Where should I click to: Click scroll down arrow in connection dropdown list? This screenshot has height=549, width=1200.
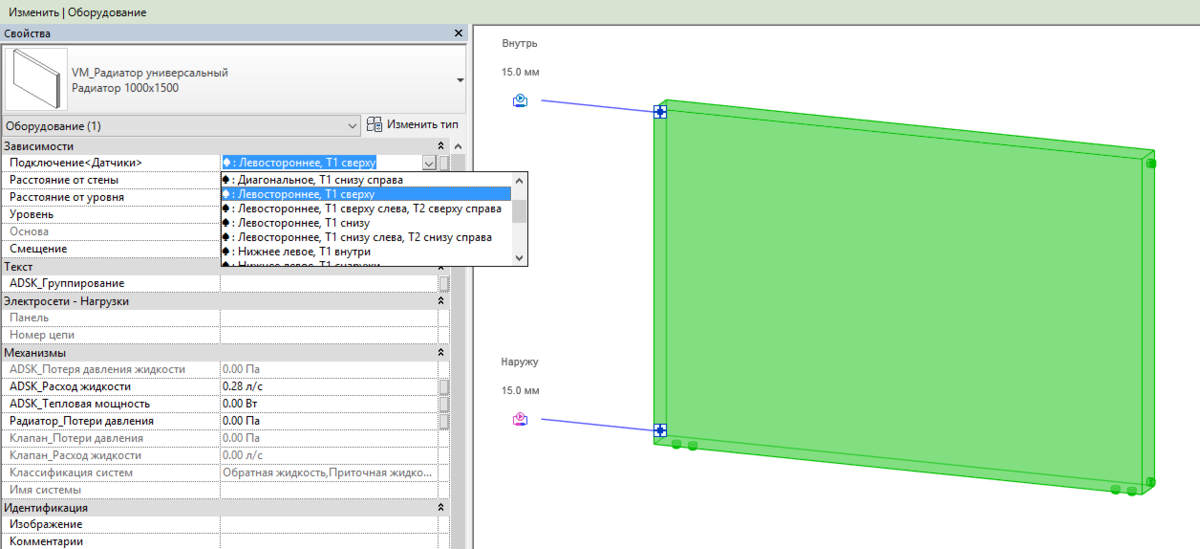(519, 258)
